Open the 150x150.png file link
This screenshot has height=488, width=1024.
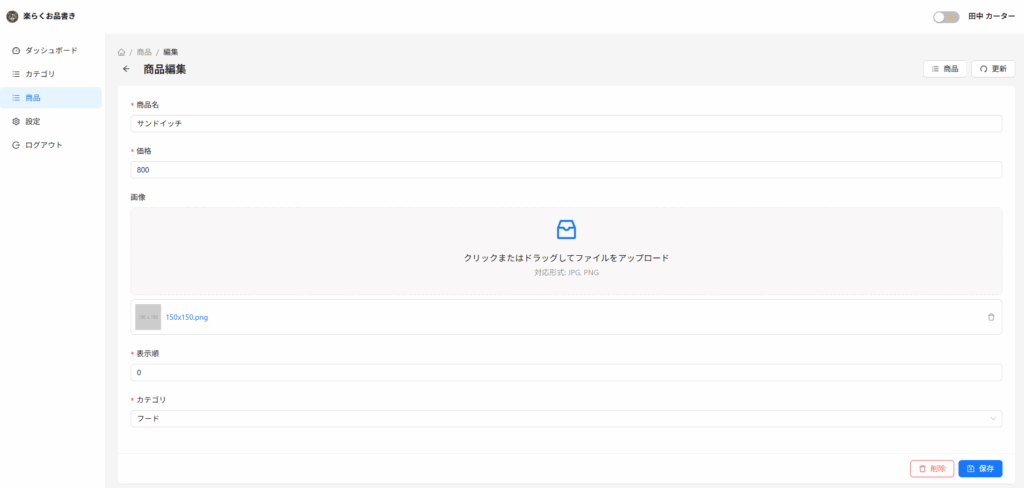click(187, 317)
